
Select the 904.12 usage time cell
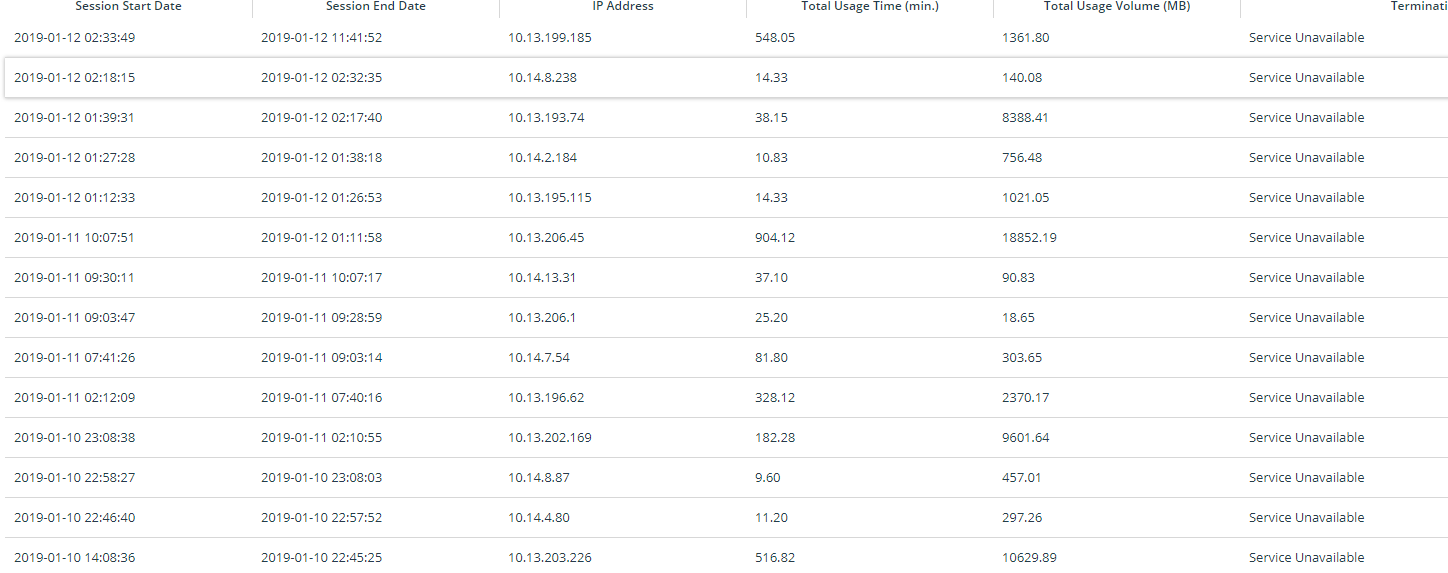point(775,238)
